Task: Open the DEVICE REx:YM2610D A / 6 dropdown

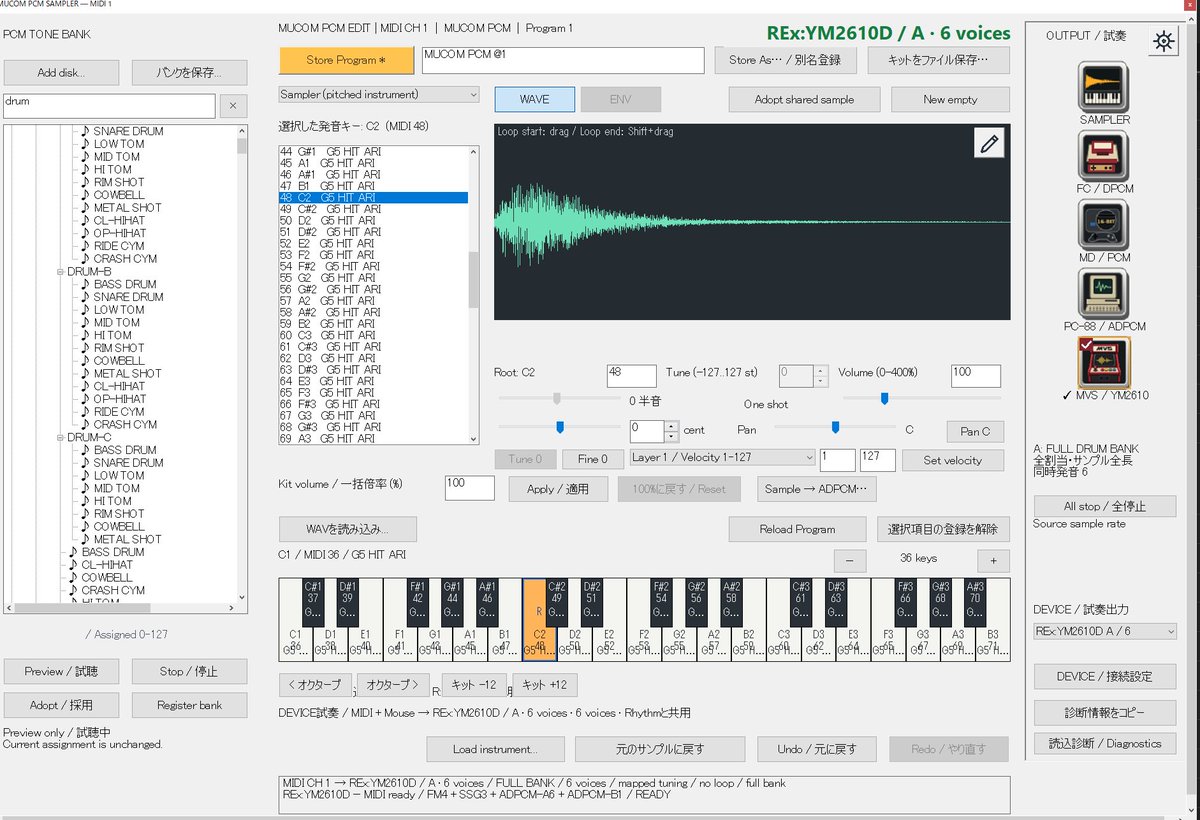Action: click(1105, 631)
